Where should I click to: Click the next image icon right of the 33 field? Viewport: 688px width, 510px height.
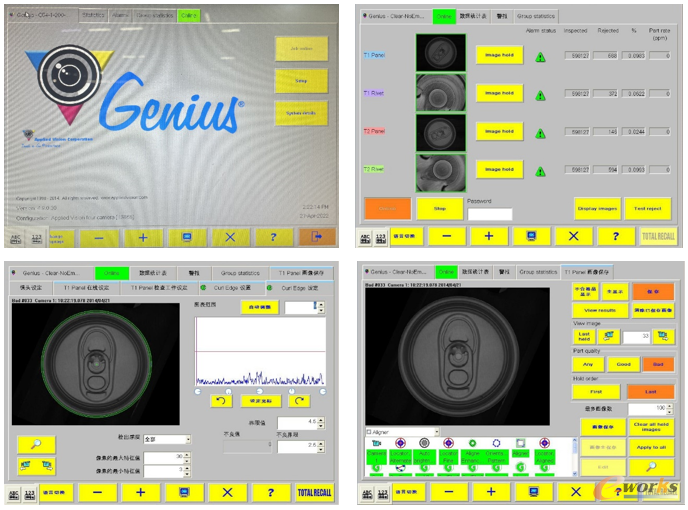tap(663, 337)
